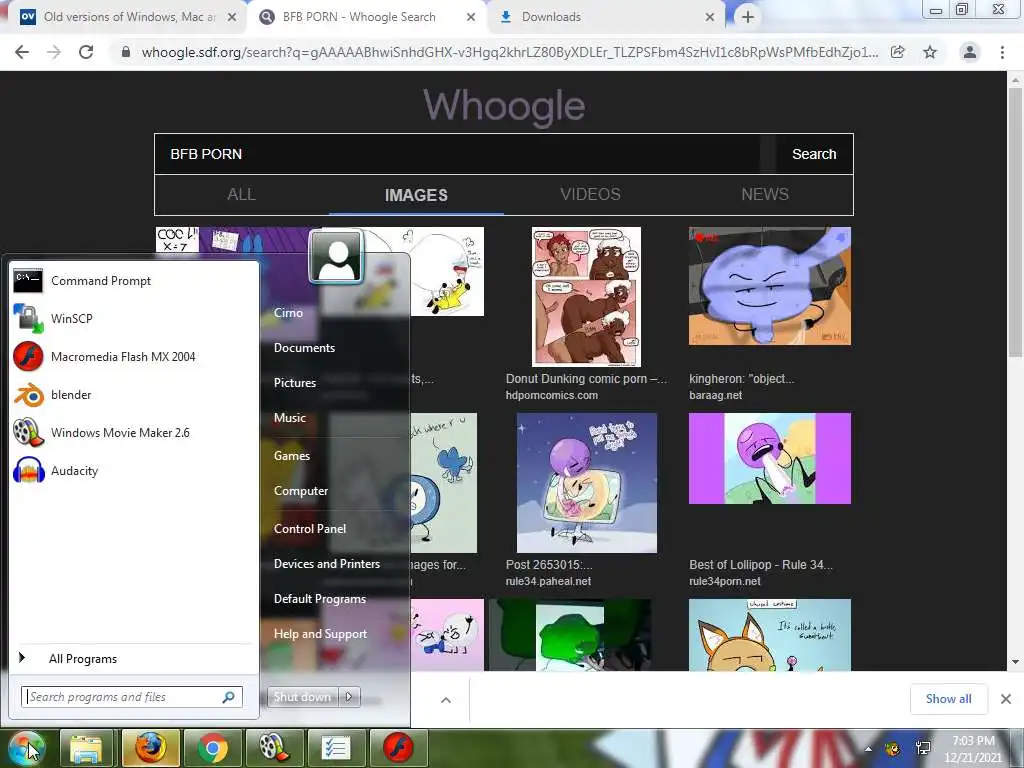Viewport: 1024px width, 768px height.
Task: Open Default Programs
Action: tap(319, 599)
